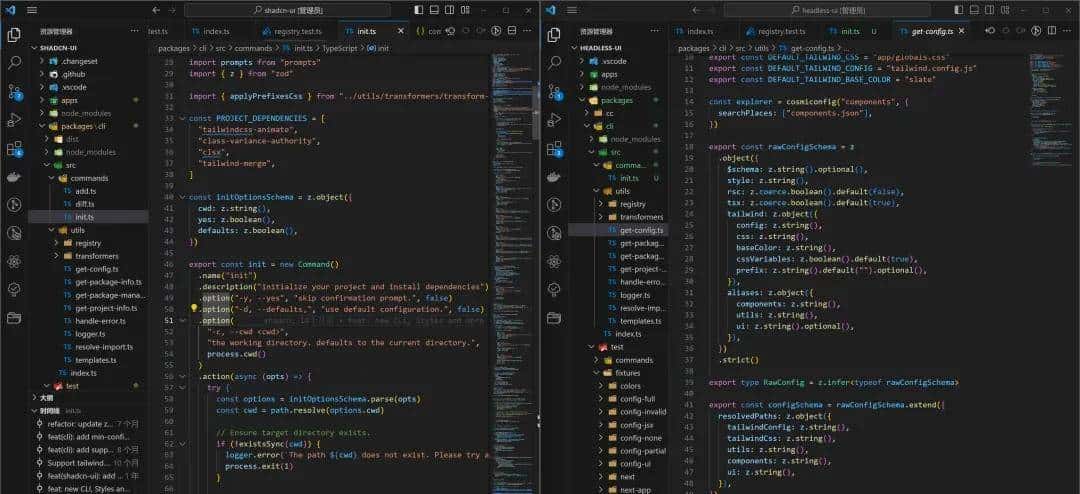Run code icon in headless-ui editor toolbar
1080x494 pixels.
pos(1036,32)
